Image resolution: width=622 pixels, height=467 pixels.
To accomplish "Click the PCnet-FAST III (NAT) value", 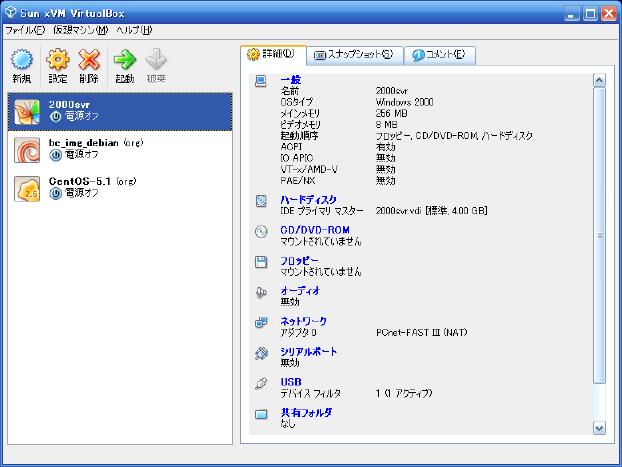I will [421, 332].
